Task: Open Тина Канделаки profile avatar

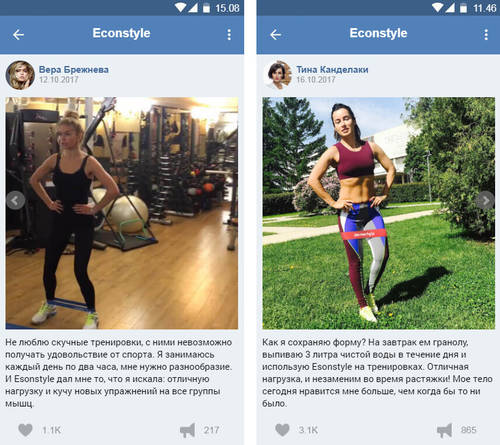Action: [x=277, y=75]
